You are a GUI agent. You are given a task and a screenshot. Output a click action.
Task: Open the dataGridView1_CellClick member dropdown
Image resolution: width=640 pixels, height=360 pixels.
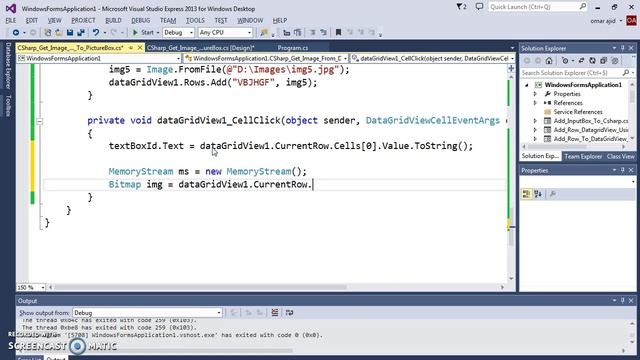coord(433,58)
